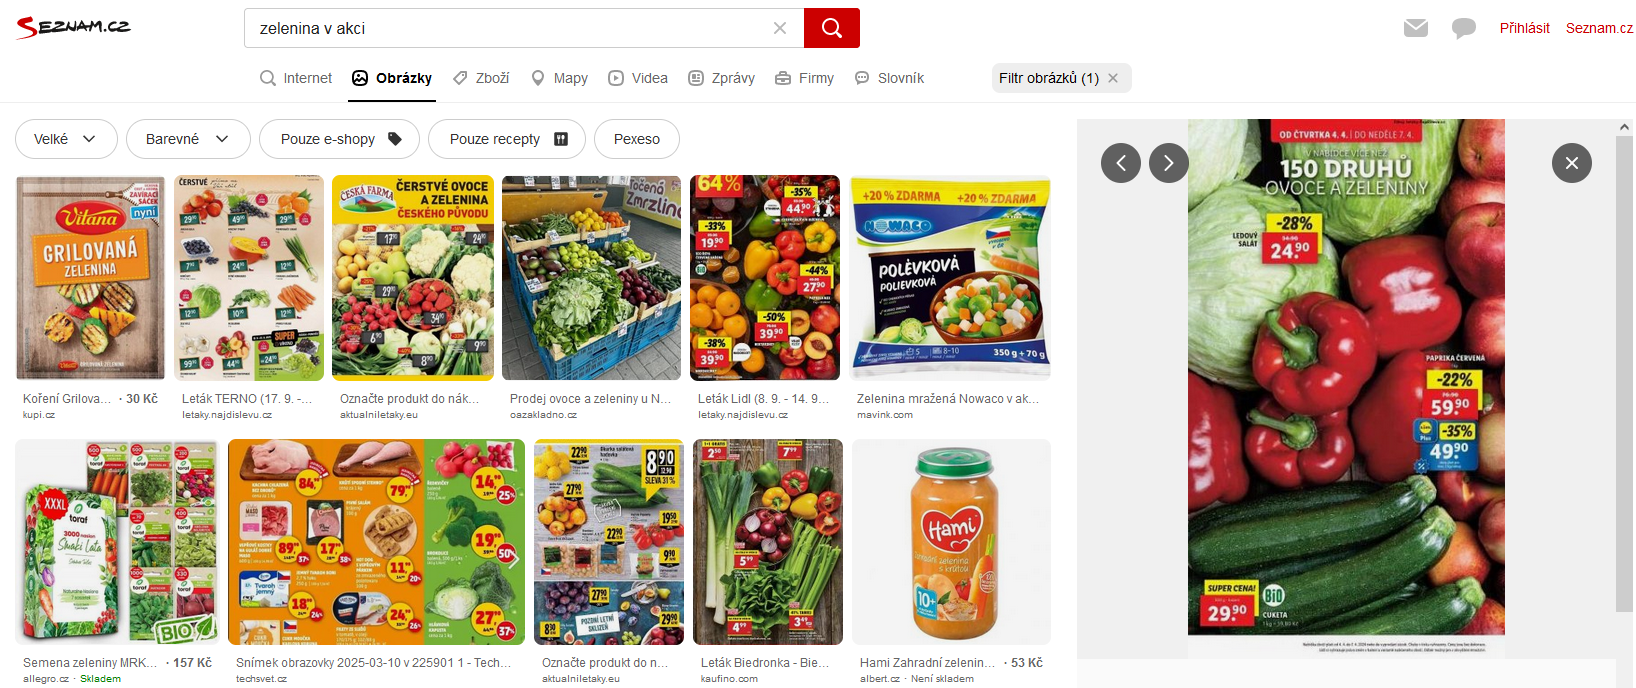Clear the search query with the X icon
This screenshot has height=688, width=1636.
(780, 28)
